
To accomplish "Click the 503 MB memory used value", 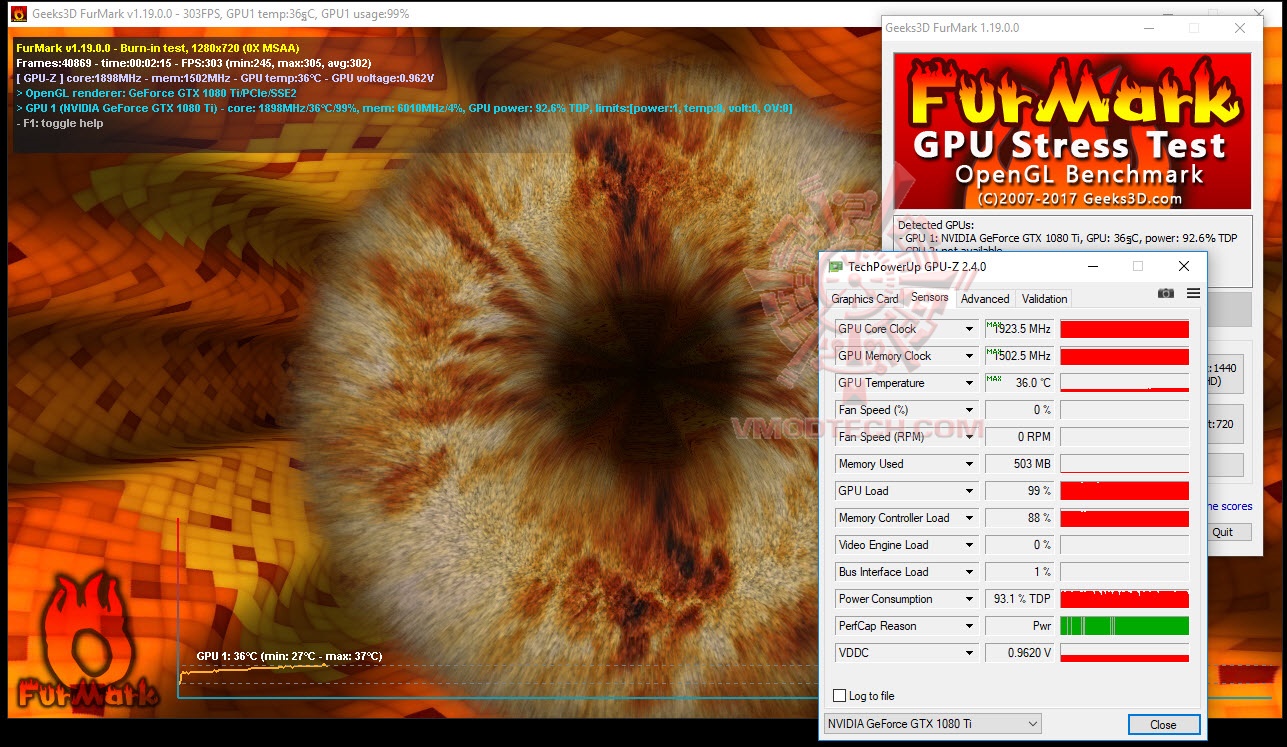I will [1020, 464].
